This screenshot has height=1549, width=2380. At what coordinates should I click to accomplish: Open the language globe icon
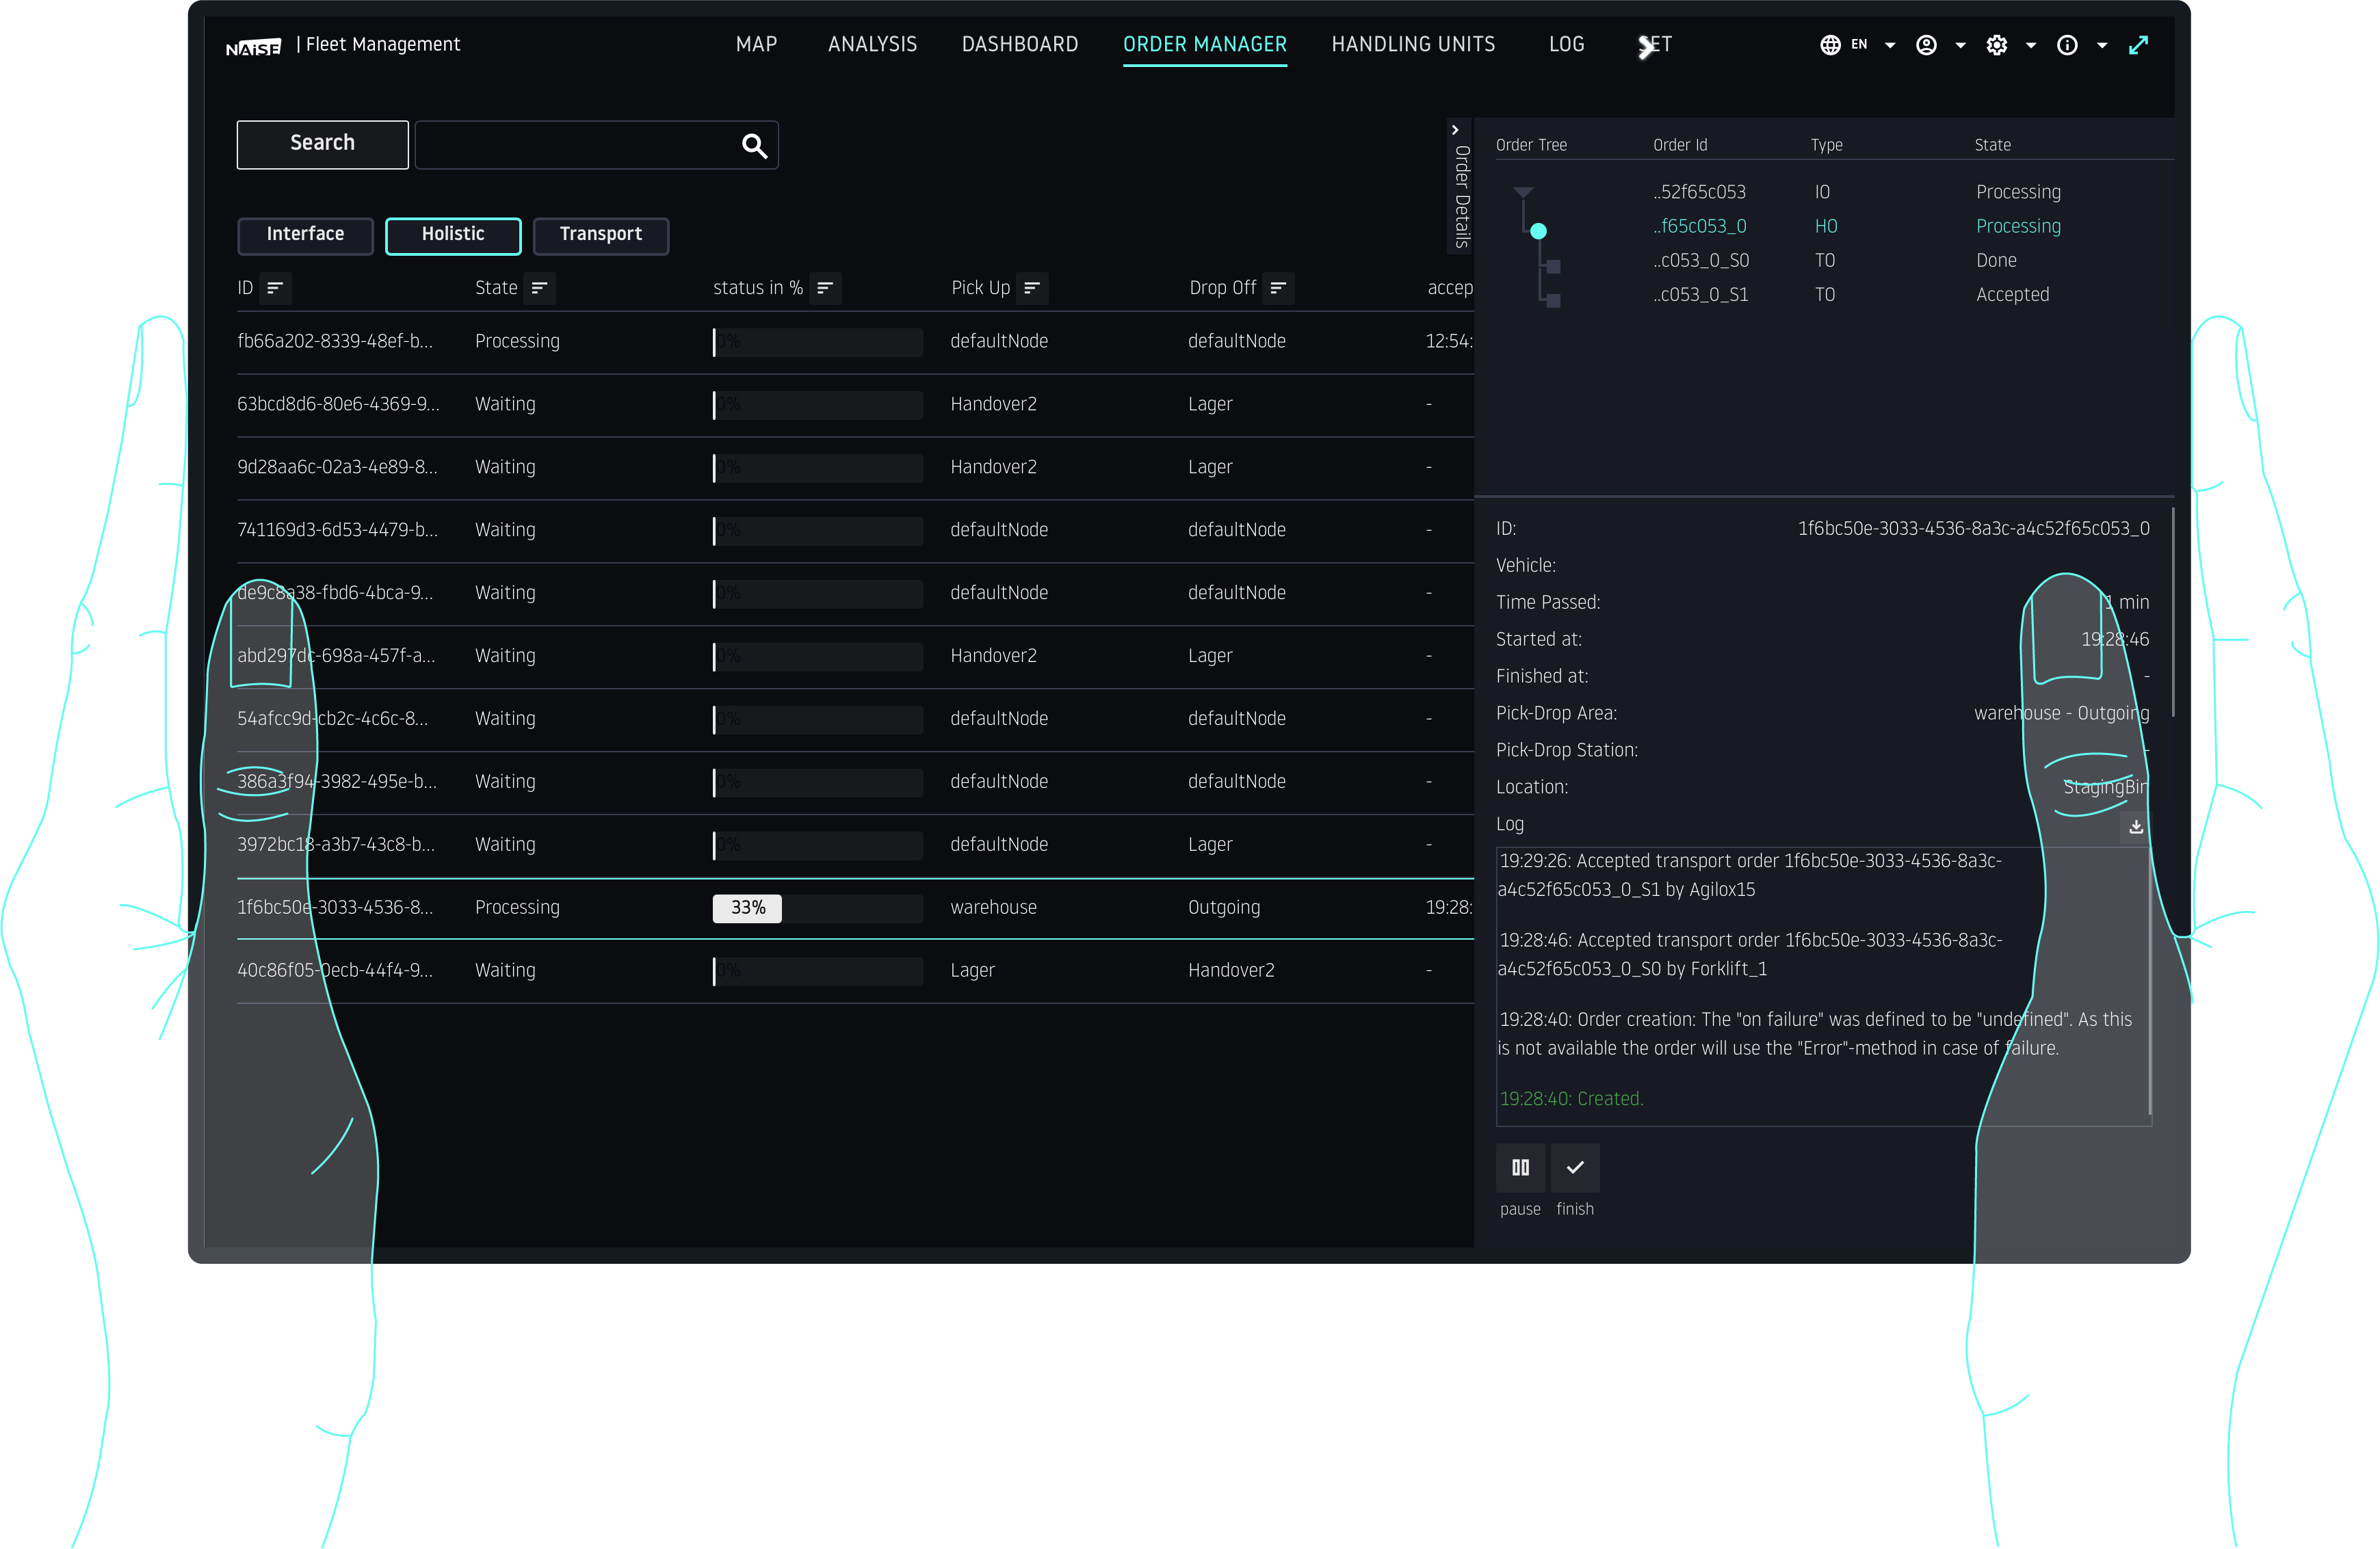point(1829,45)
